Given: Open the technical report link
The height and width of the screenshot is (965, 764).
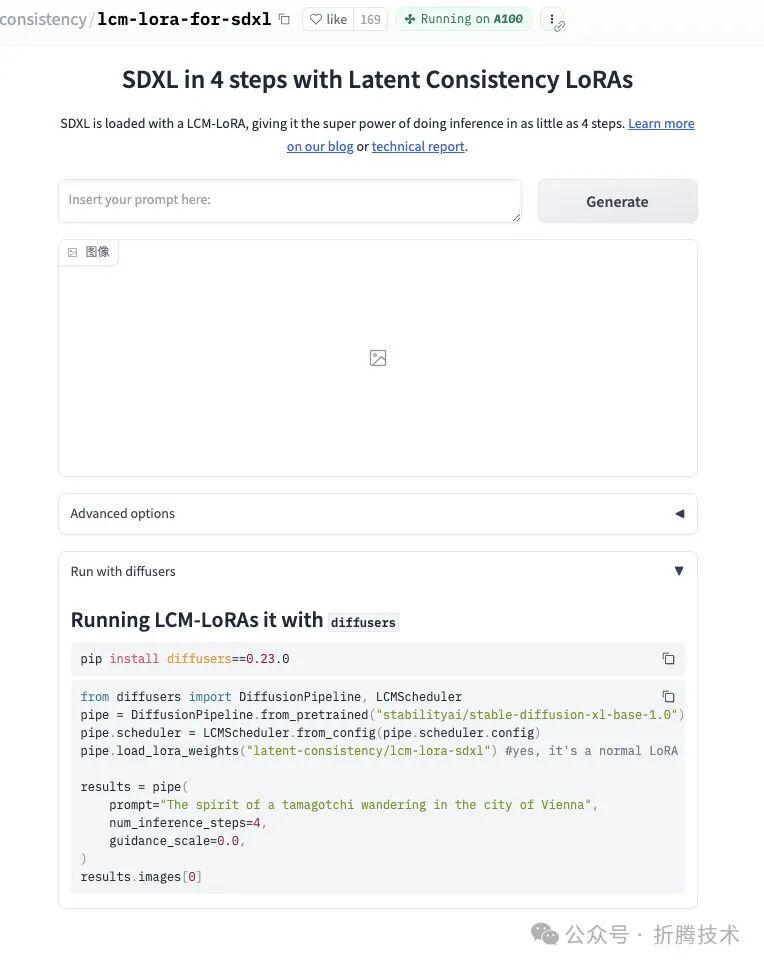Looking at the screenshot, I should tap(418, 146).
